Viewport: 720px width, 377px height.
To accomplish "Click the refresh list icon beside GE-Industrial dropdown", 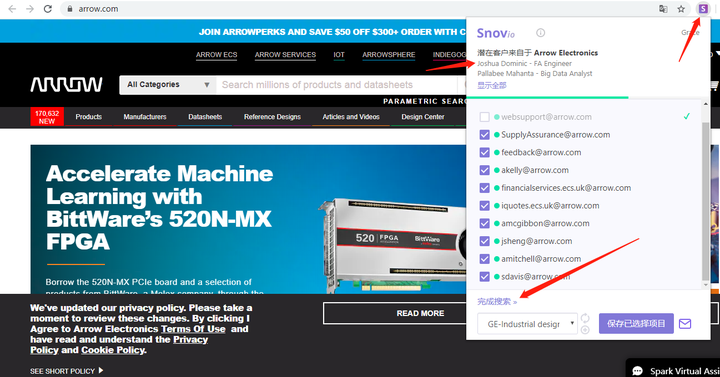I will coord(585,318).
